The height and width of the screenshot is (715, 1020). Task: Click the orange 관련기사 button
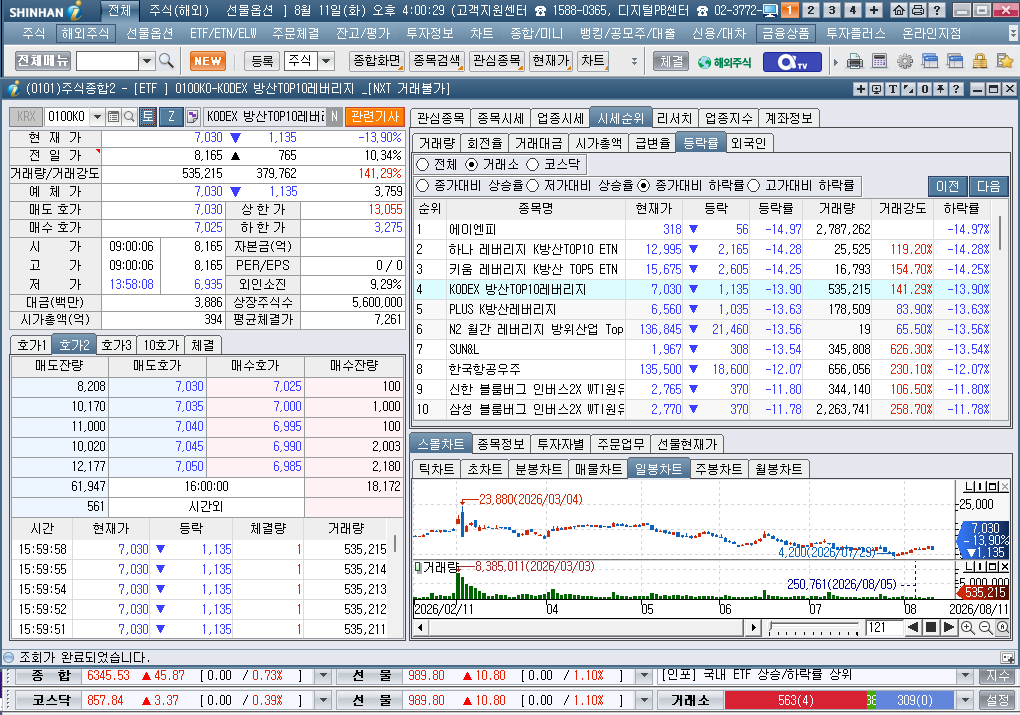[x=375, y=116]
